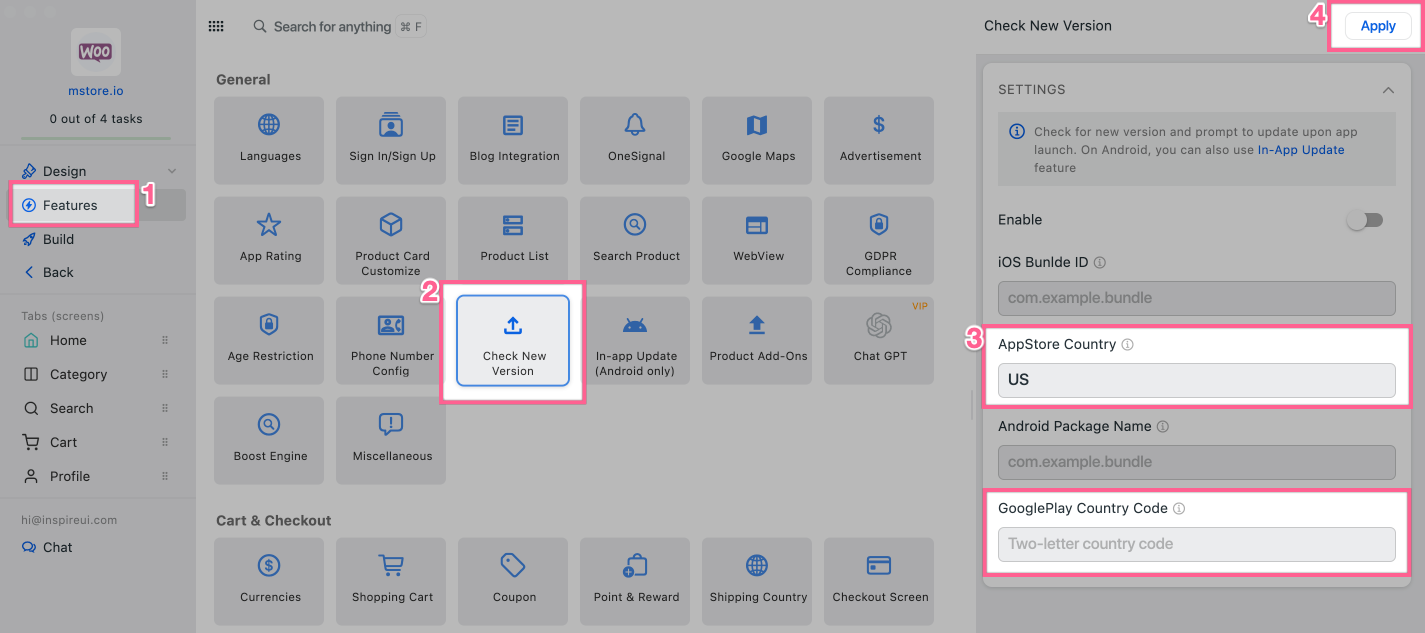This screenshot has height=633, width=1425.
Task: Click the Check New Version tile
Action: pos(513,341)
